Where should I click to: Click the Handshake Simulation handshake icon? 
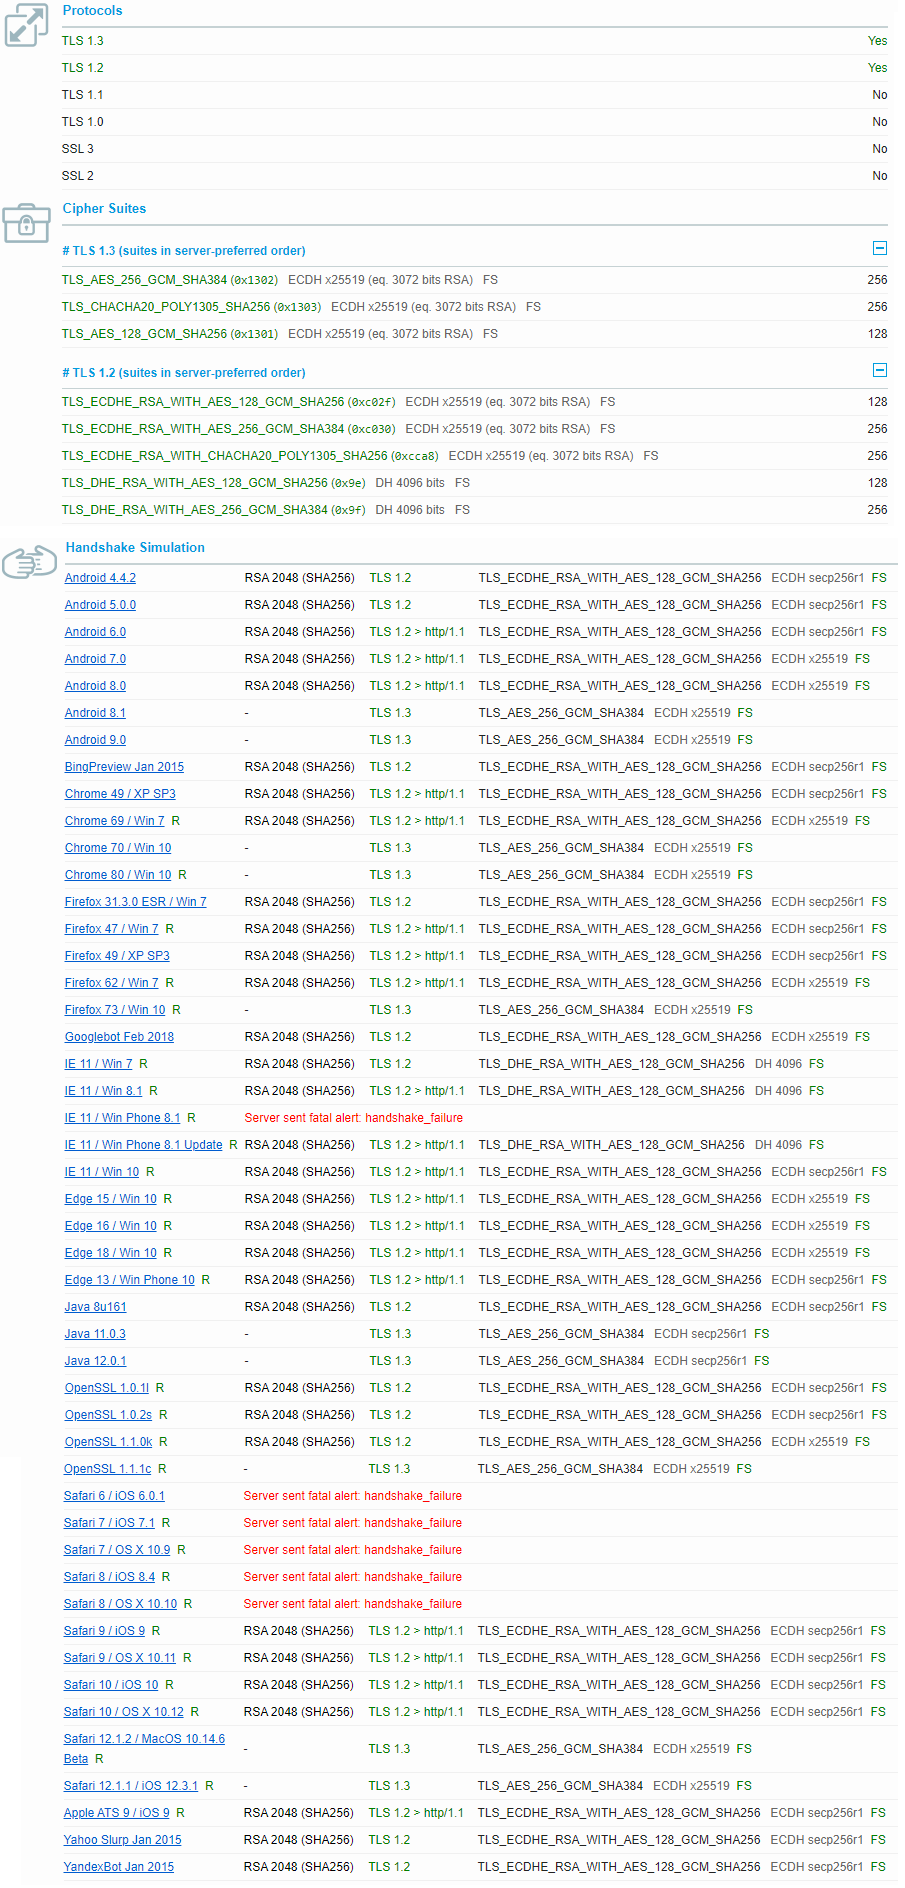click(29, 562)
